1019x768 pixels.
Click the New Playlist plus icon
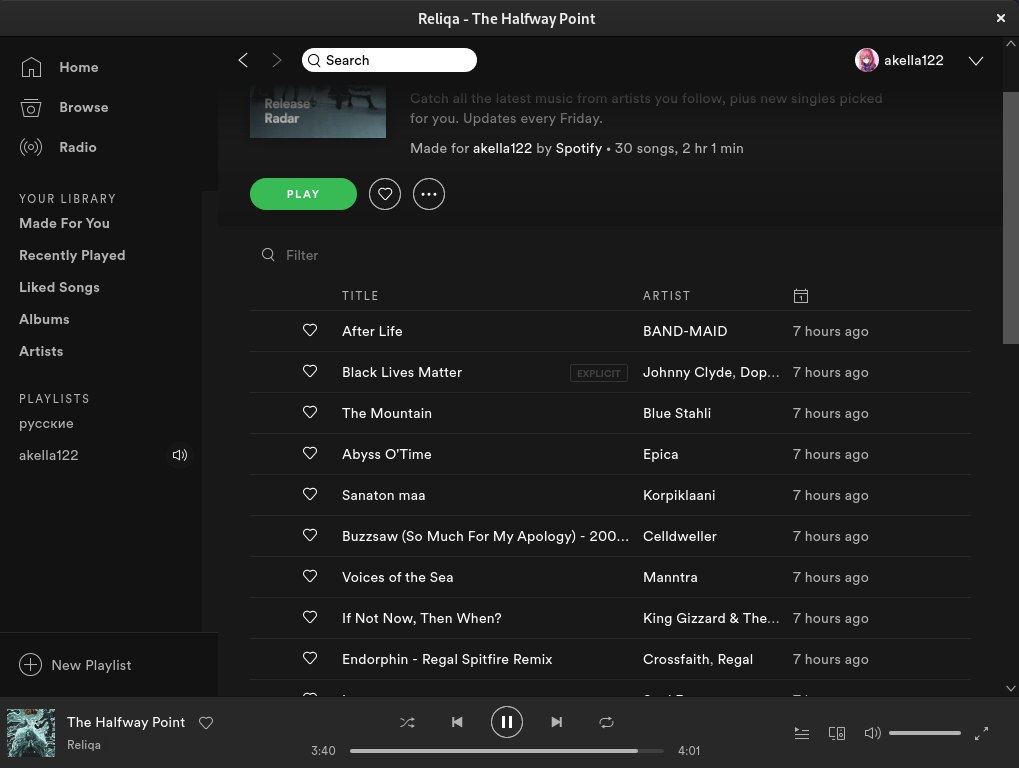[x=31, y=665]
